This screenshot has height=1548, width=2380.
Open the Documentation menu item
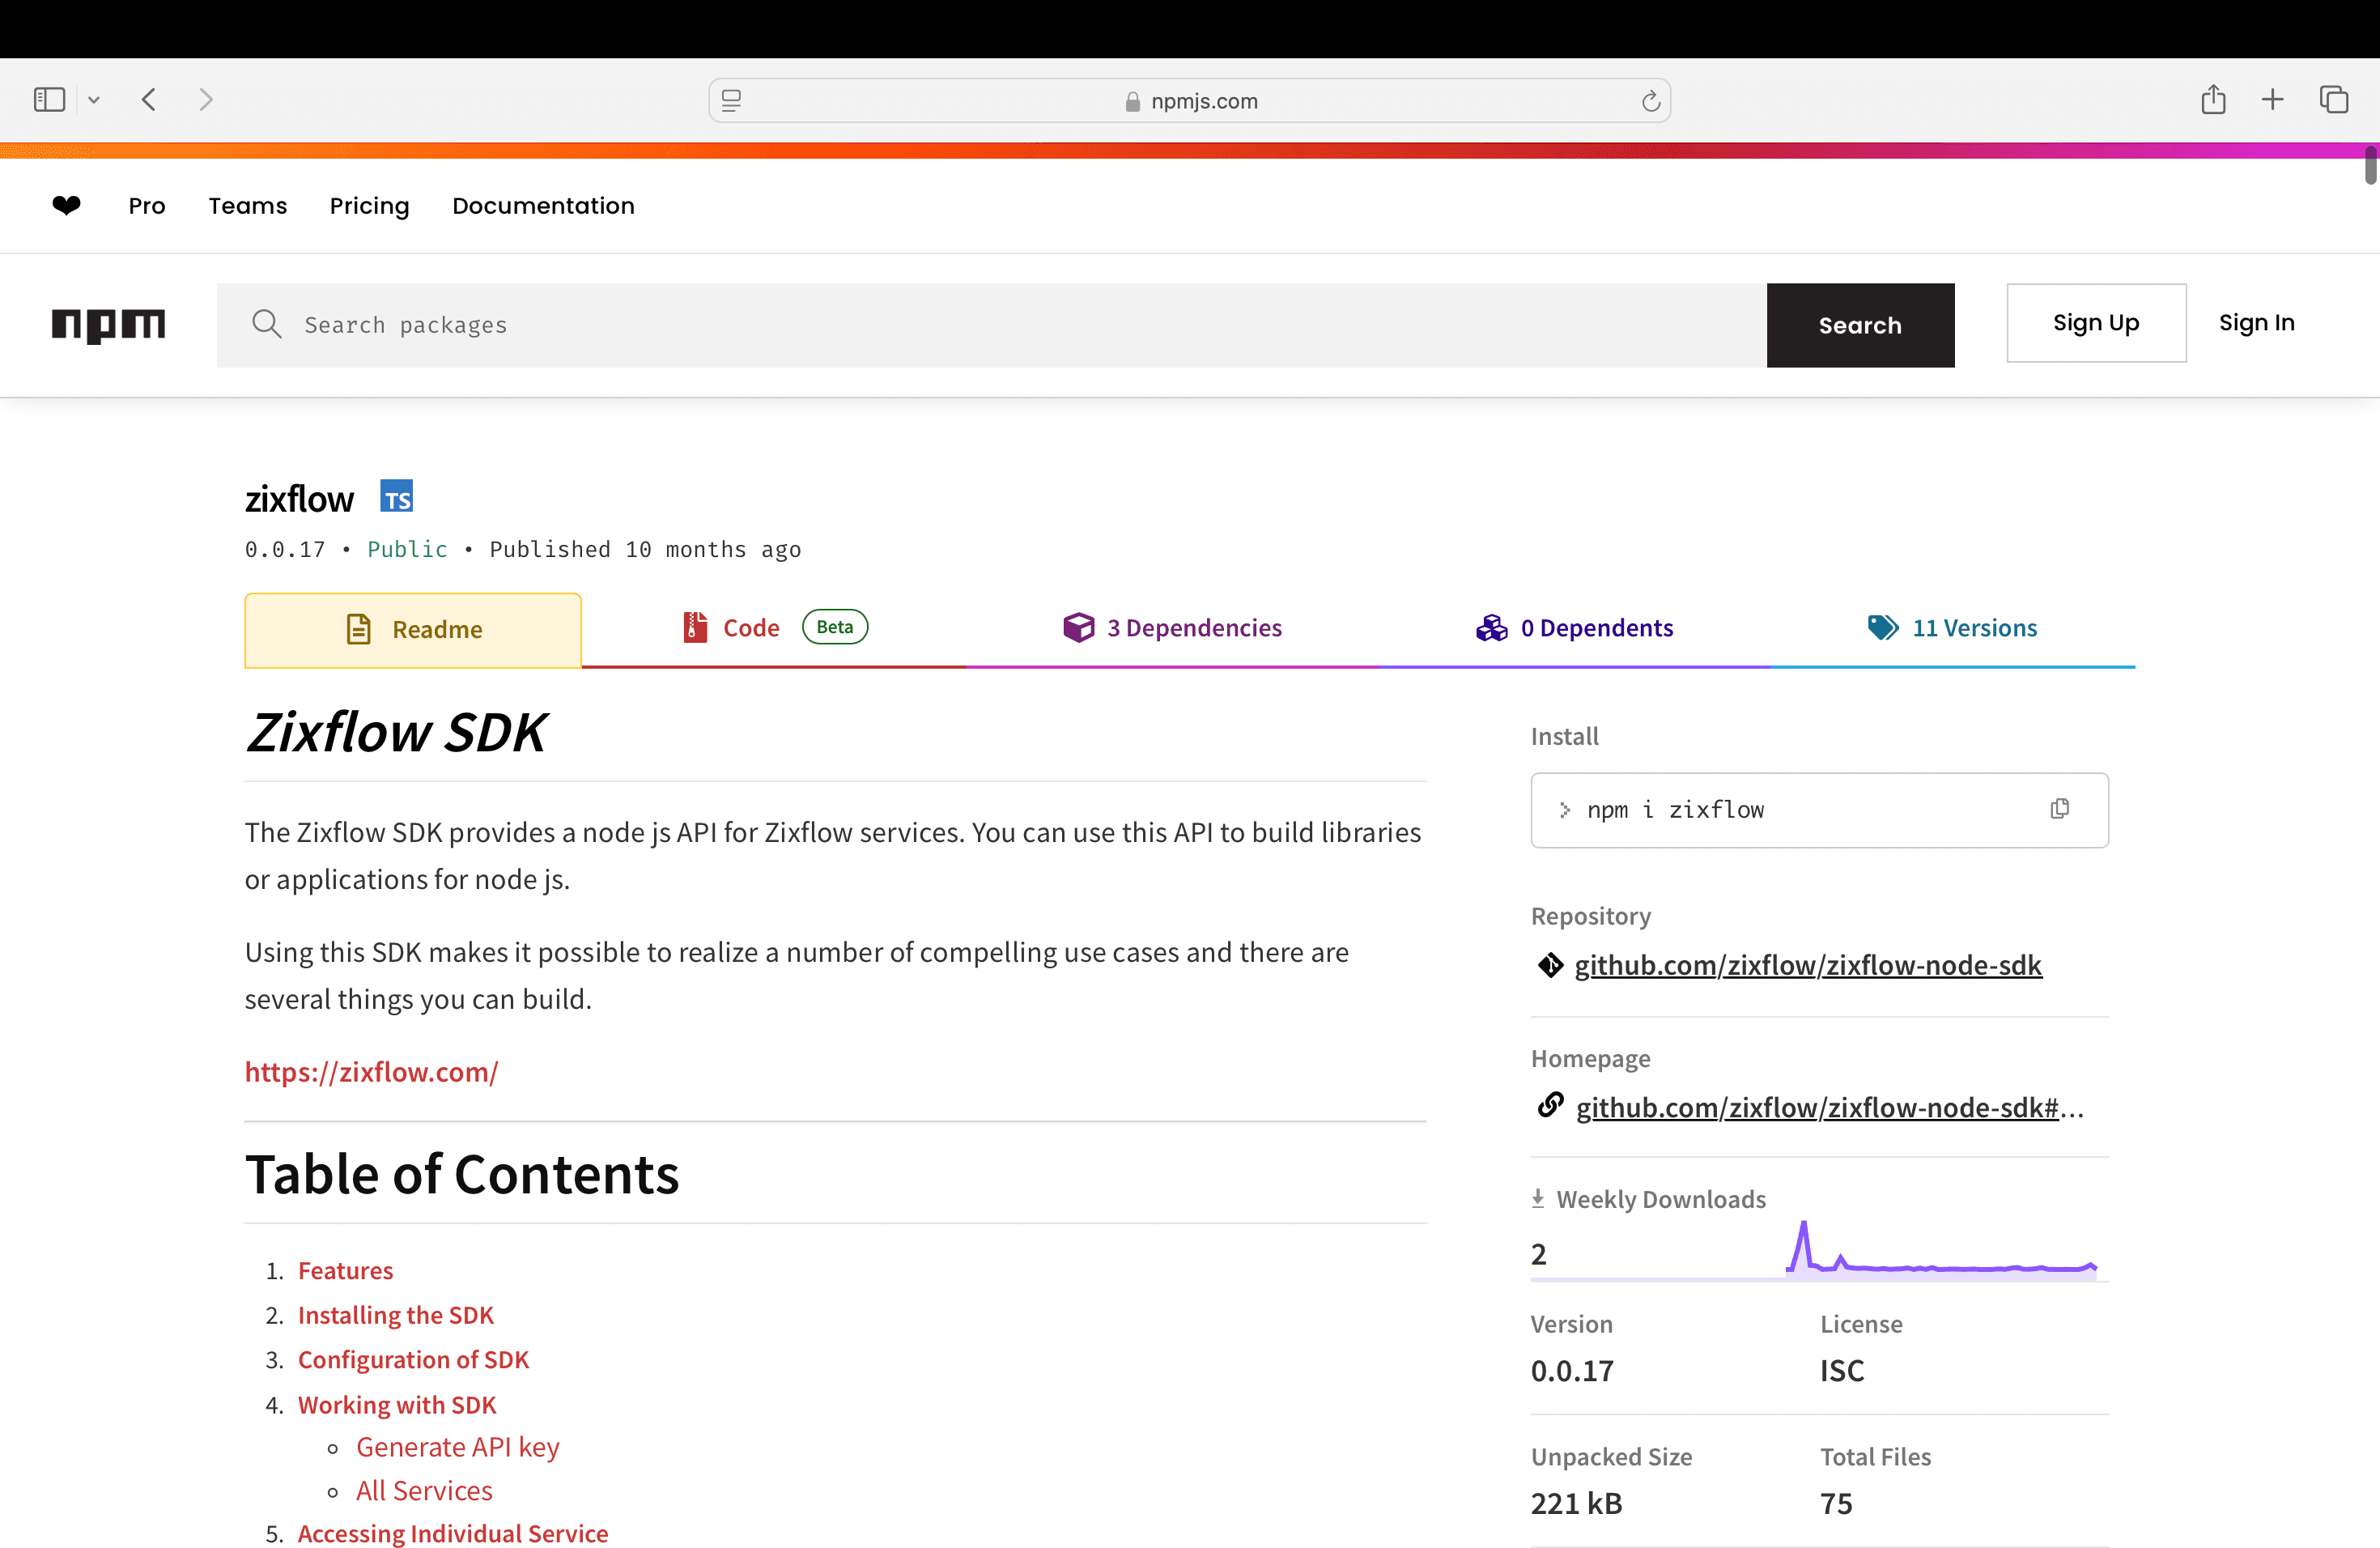pos(543,206)
